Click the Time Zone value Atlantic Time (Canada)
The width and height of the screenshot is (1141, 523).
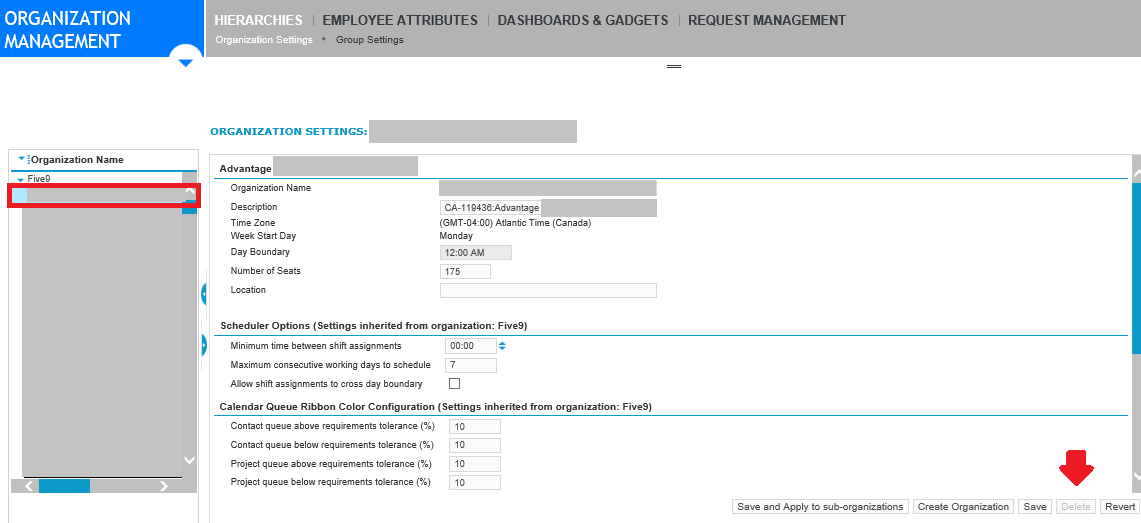[x=515, y=223]
